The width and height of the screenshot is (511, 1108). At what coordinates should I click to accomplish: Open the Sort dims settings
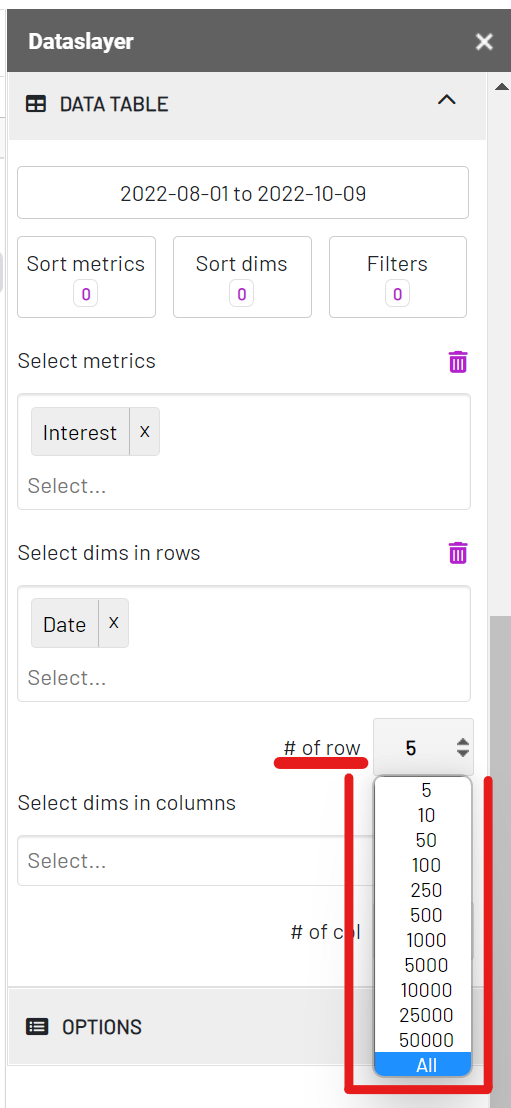[242, 277]
